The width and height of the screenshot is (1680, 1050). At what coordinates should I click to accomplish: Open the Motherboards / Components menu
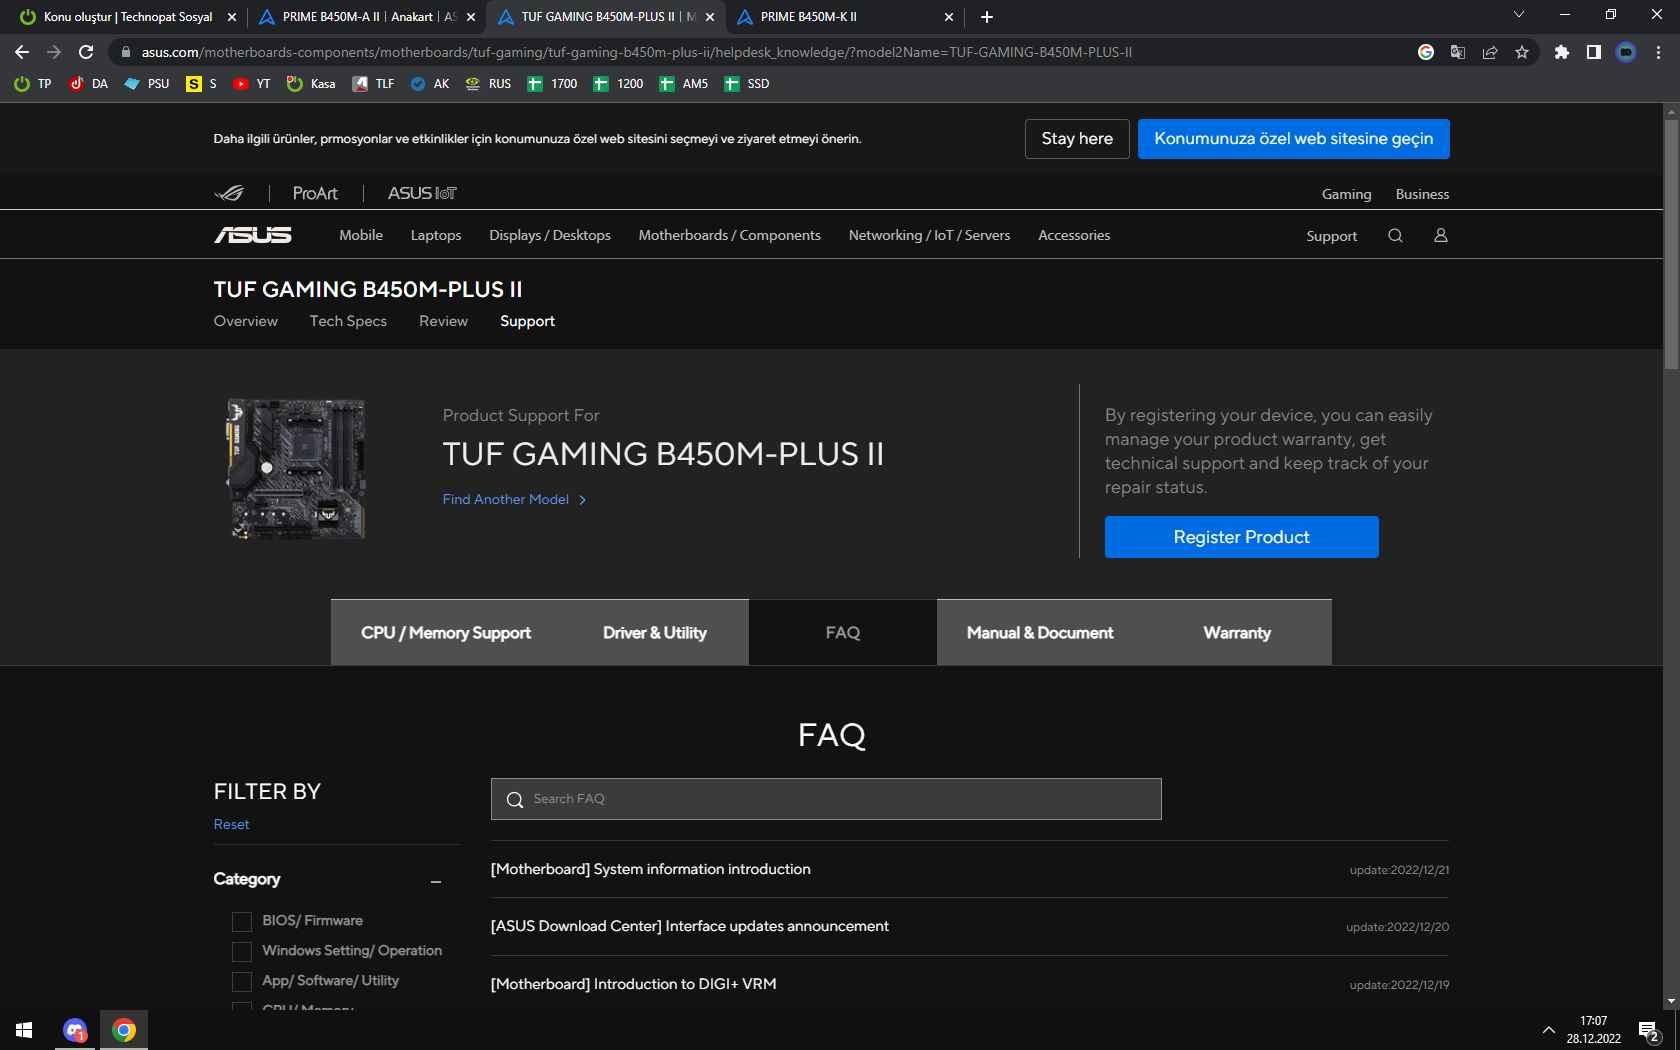click(x=729, y=235)
